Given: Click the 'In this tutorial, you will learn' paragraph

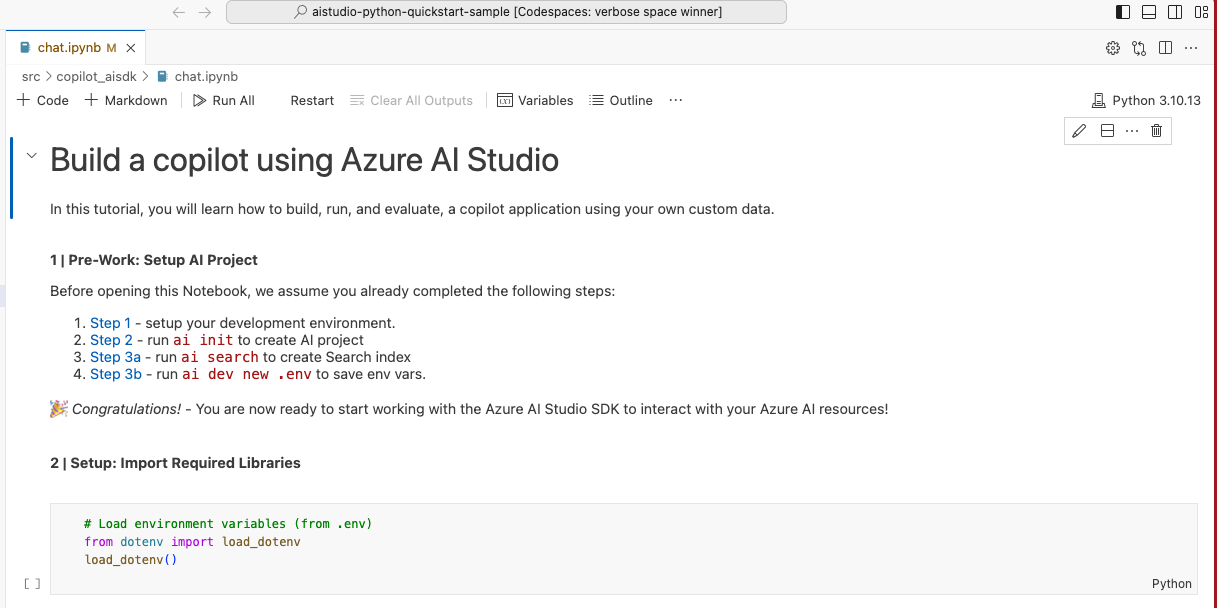Looking at the screenshot, I should click(x=412, y=209).
